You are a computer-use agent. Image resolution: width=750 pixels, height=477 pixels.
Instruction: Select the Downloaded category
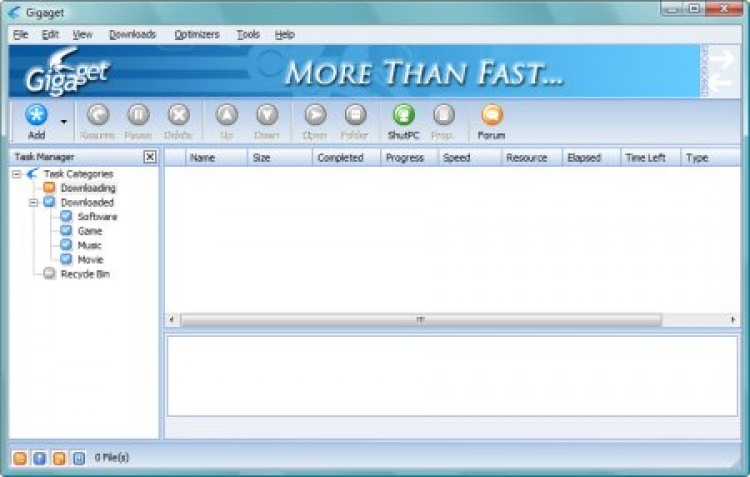click(87, 202)
